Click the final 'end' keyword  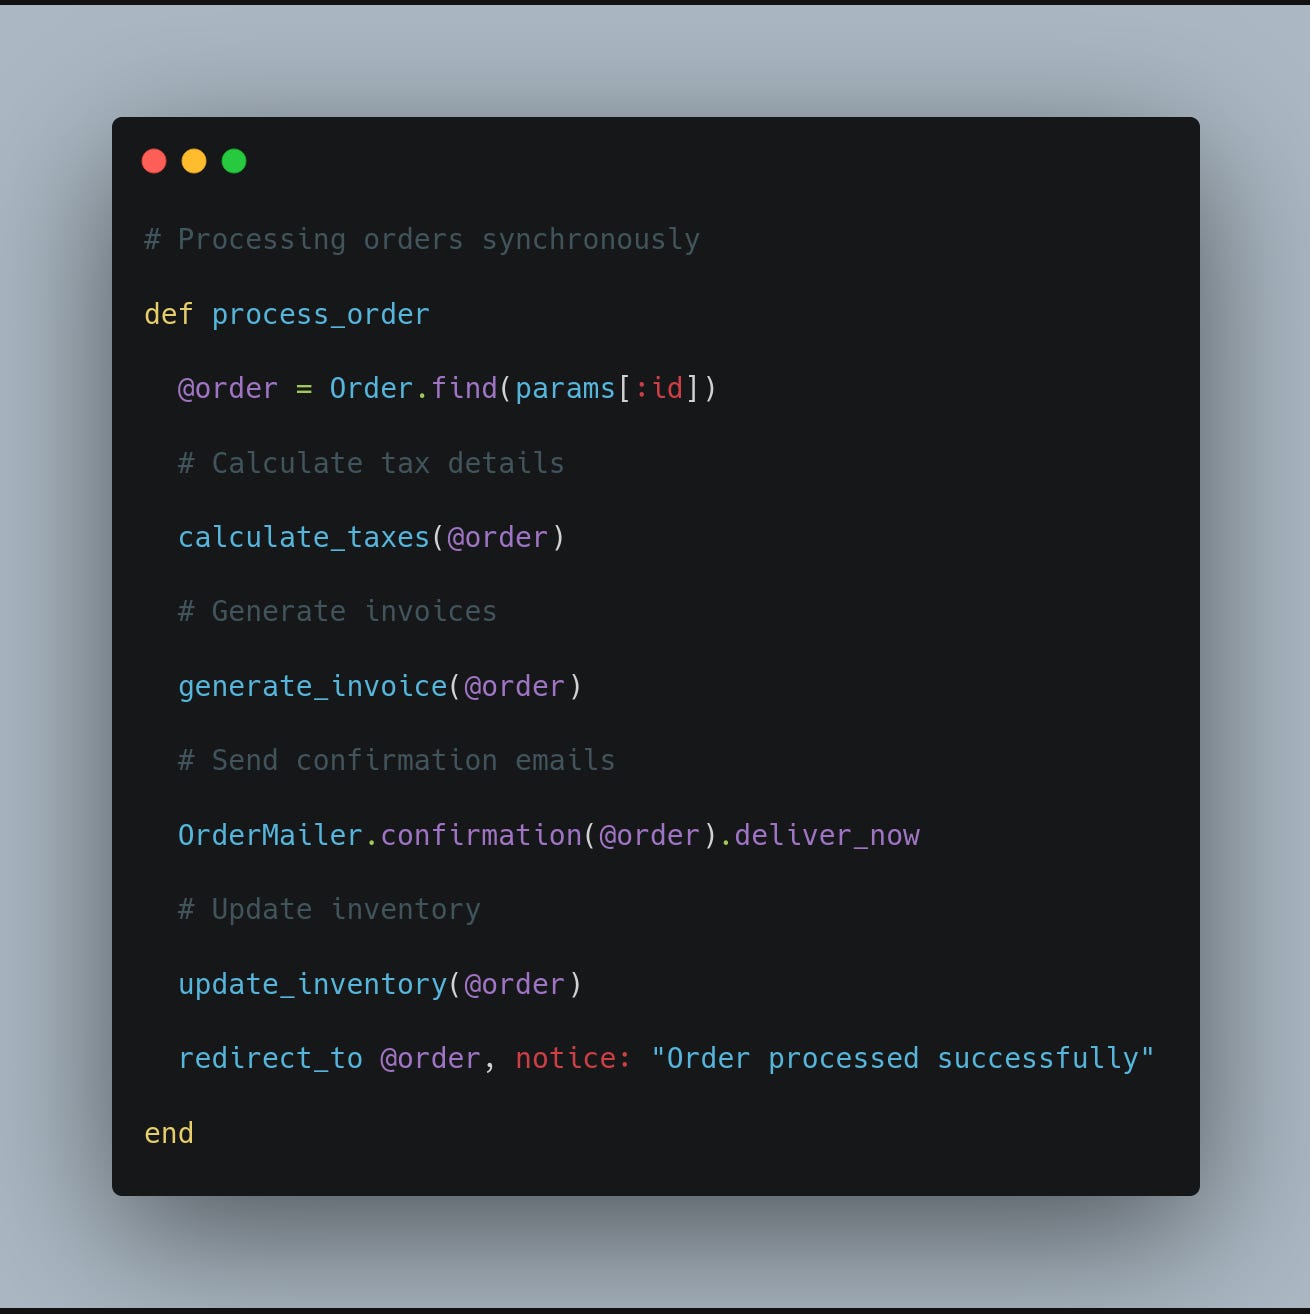coord(169,1133)
